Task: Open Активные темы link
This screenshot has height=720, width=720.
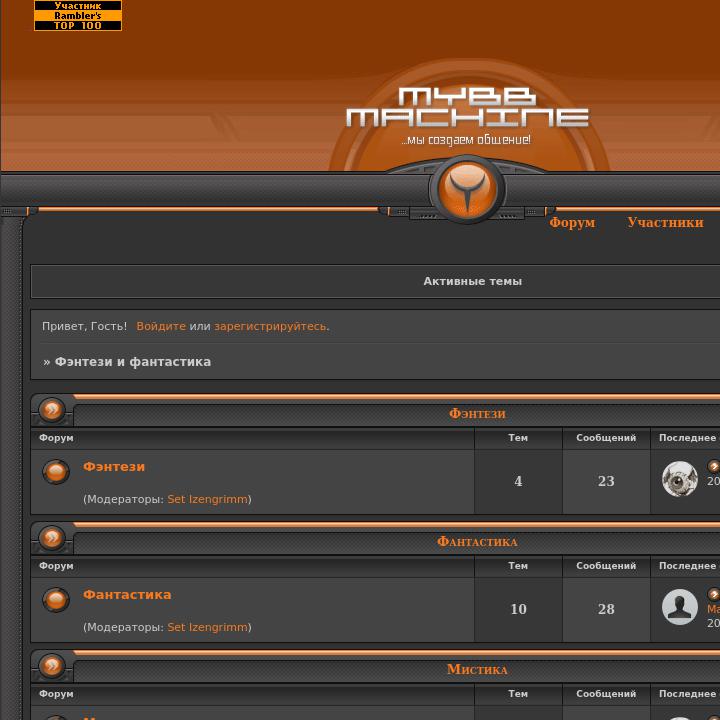Action: (472, 281)
